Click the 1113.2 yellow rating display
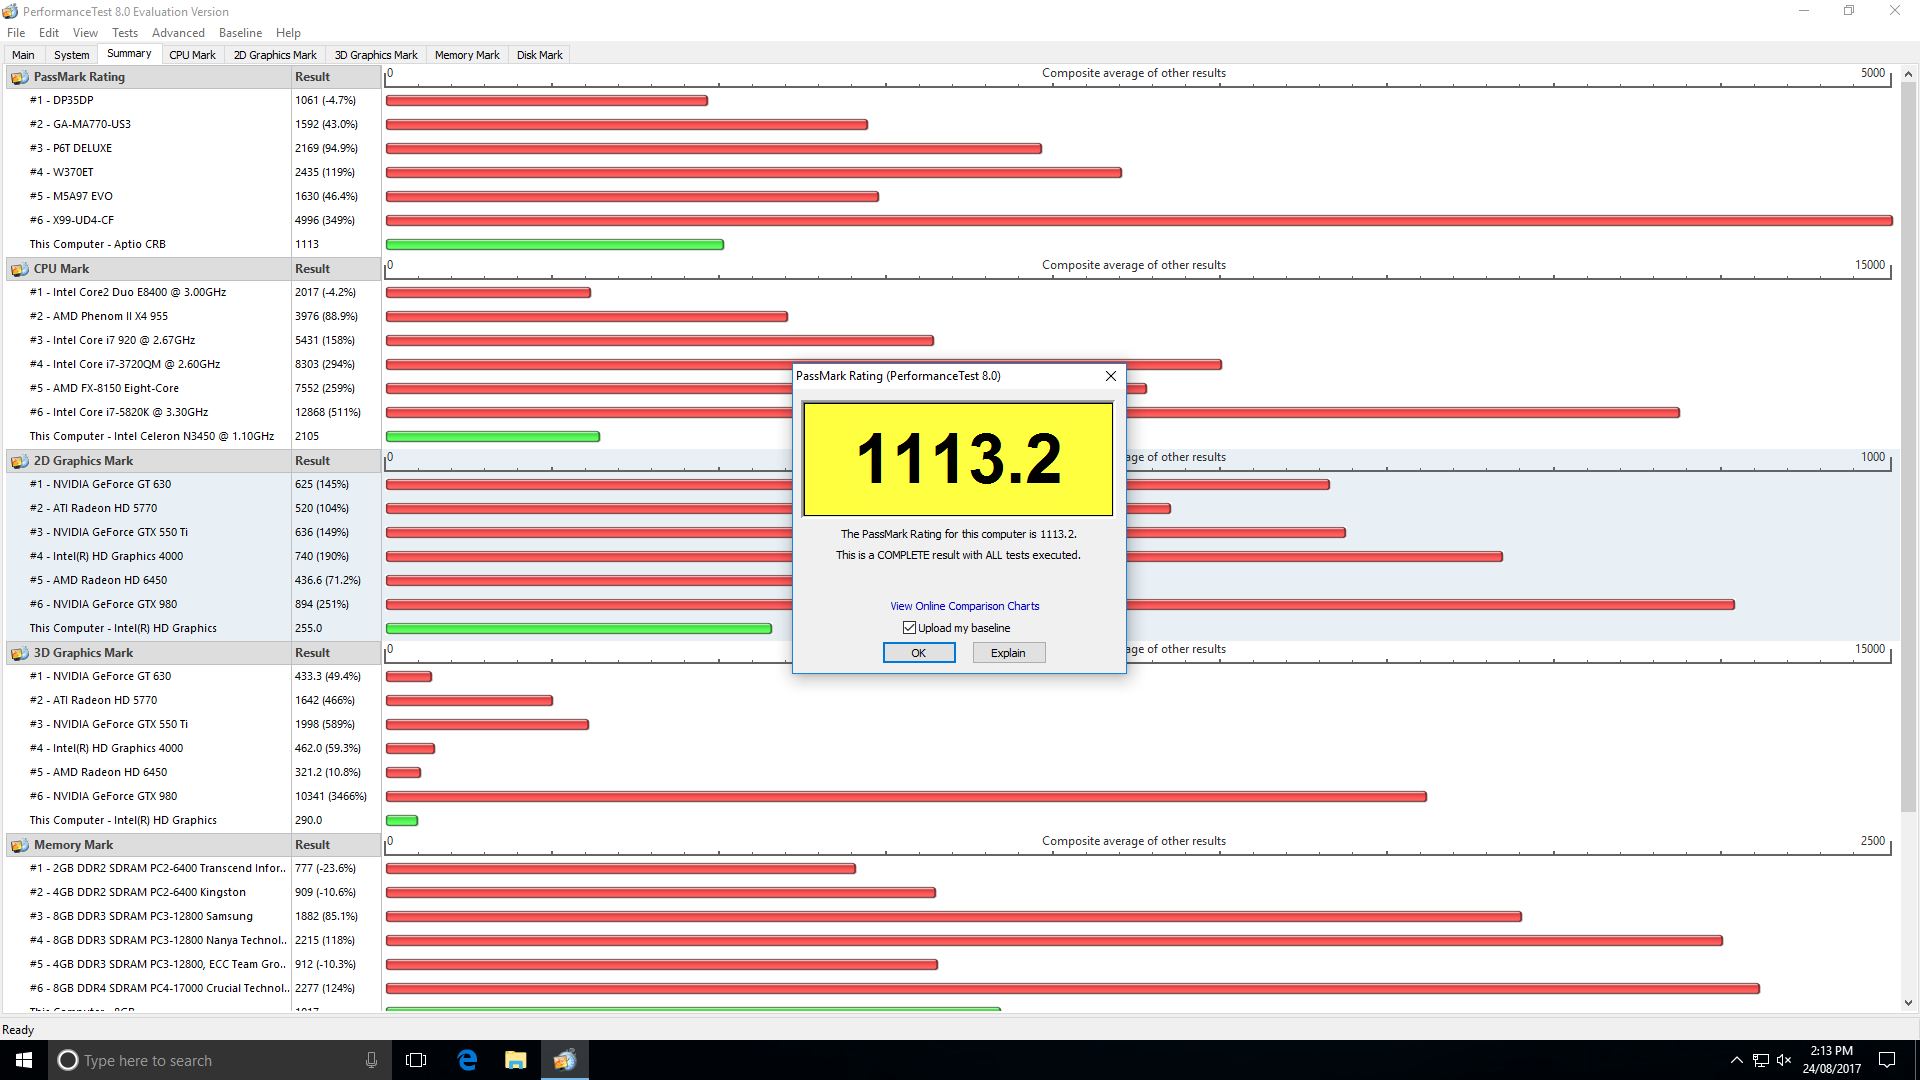 pyautogui.click(x=958, y=459)
